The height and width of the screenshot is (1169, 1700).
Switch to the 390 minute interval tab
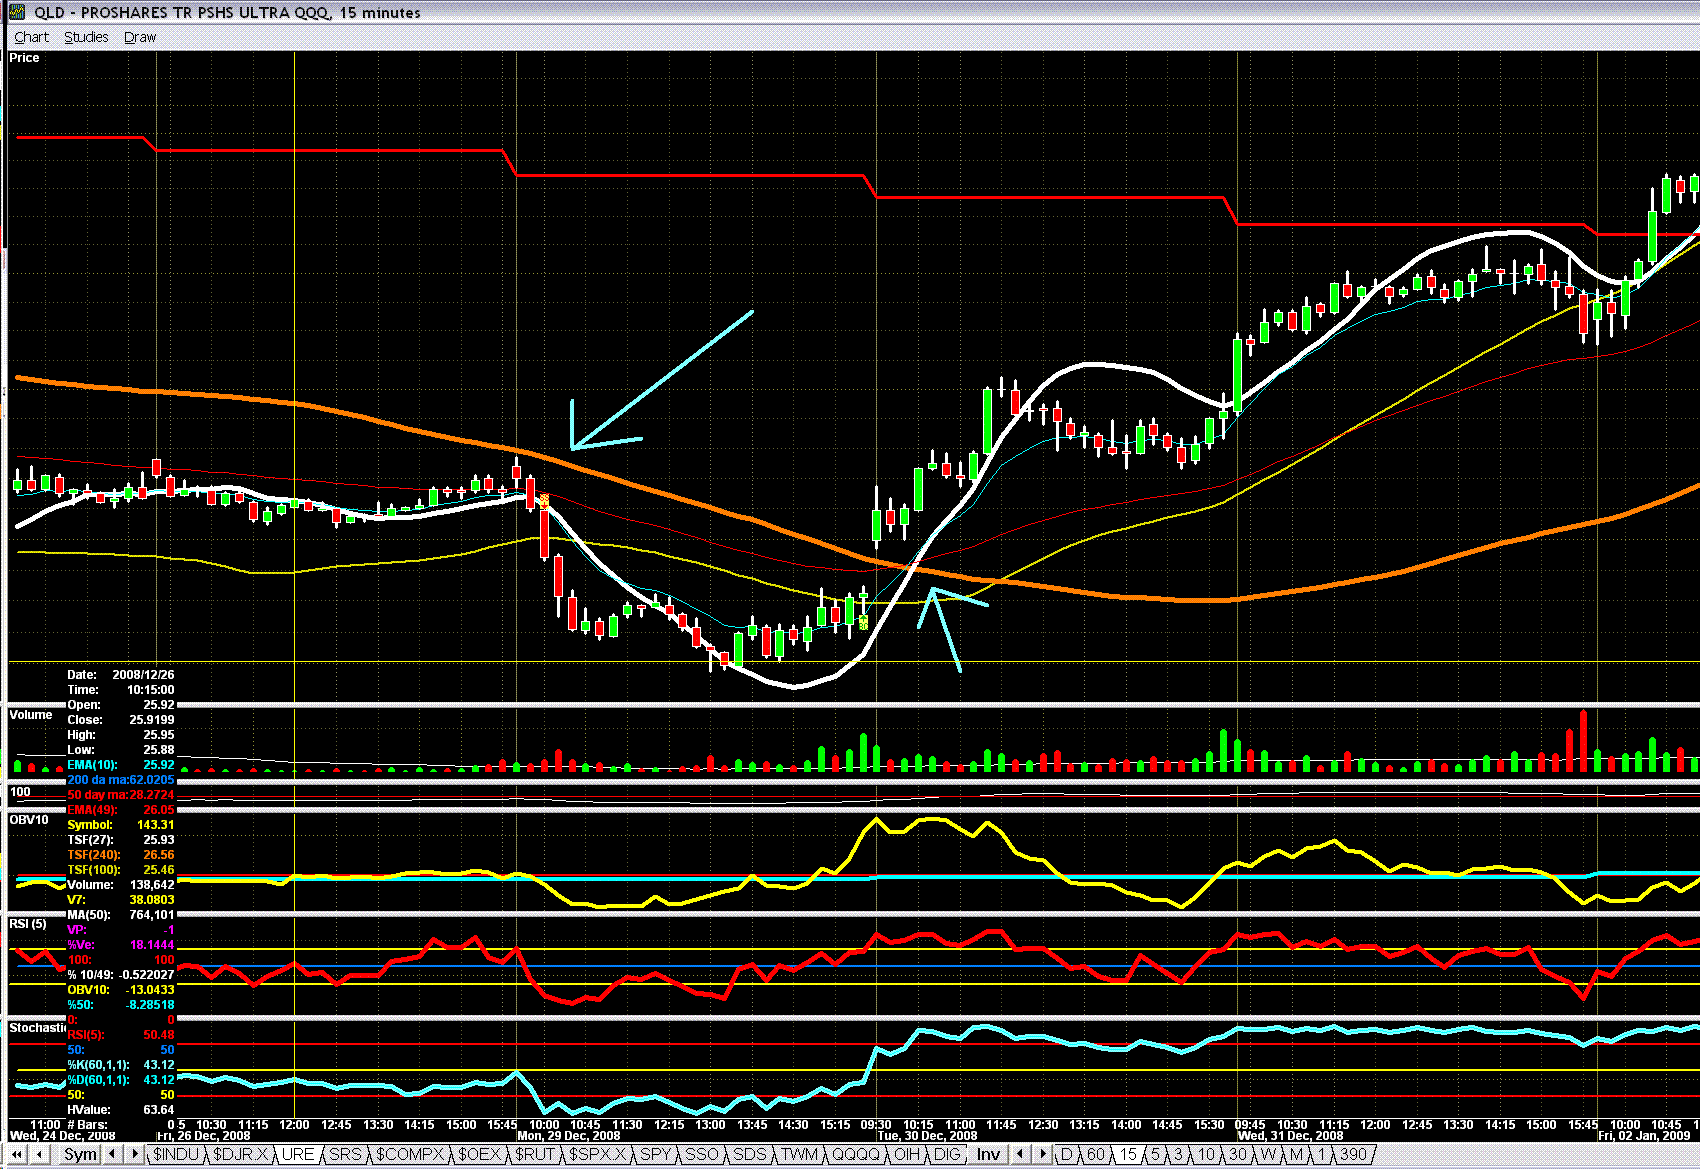[1353, 1154]
